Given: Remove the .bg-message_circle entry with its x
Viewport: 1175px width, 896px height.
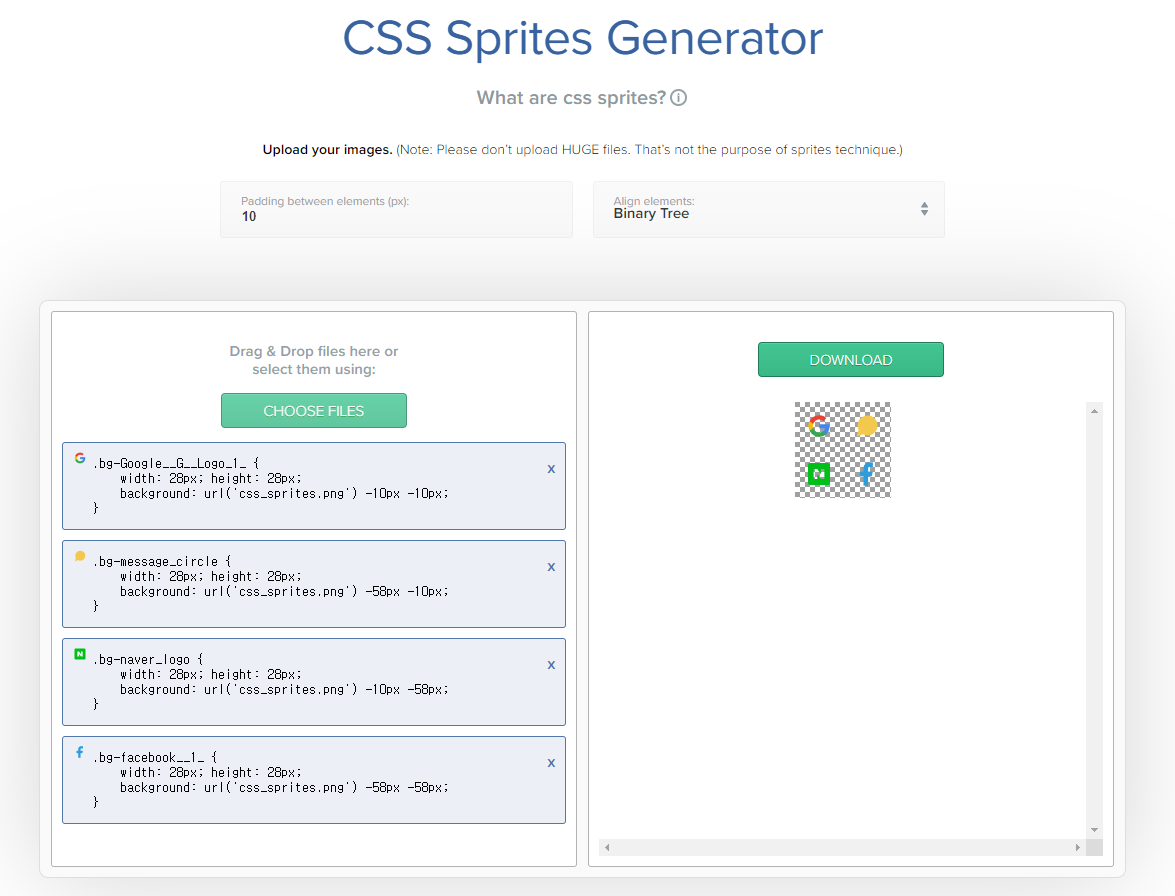Looking at the screenshot, I should (551, 567).
